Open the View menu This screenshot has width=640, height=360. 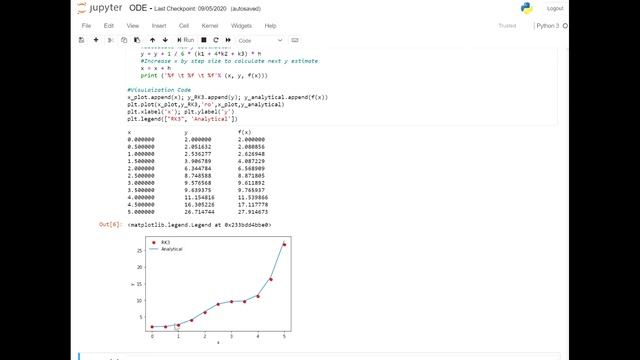[x=133, y=26]
